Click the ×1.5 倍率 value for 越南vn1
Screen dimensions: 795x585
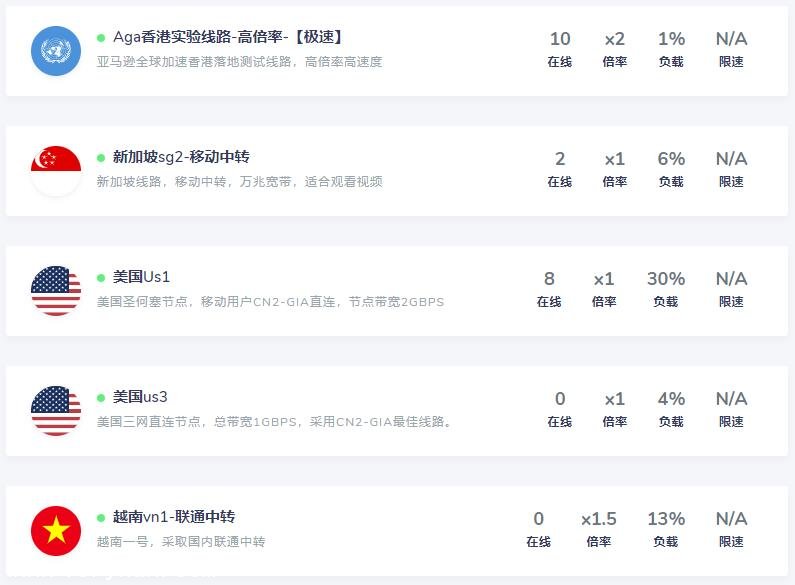click(599, 519)
